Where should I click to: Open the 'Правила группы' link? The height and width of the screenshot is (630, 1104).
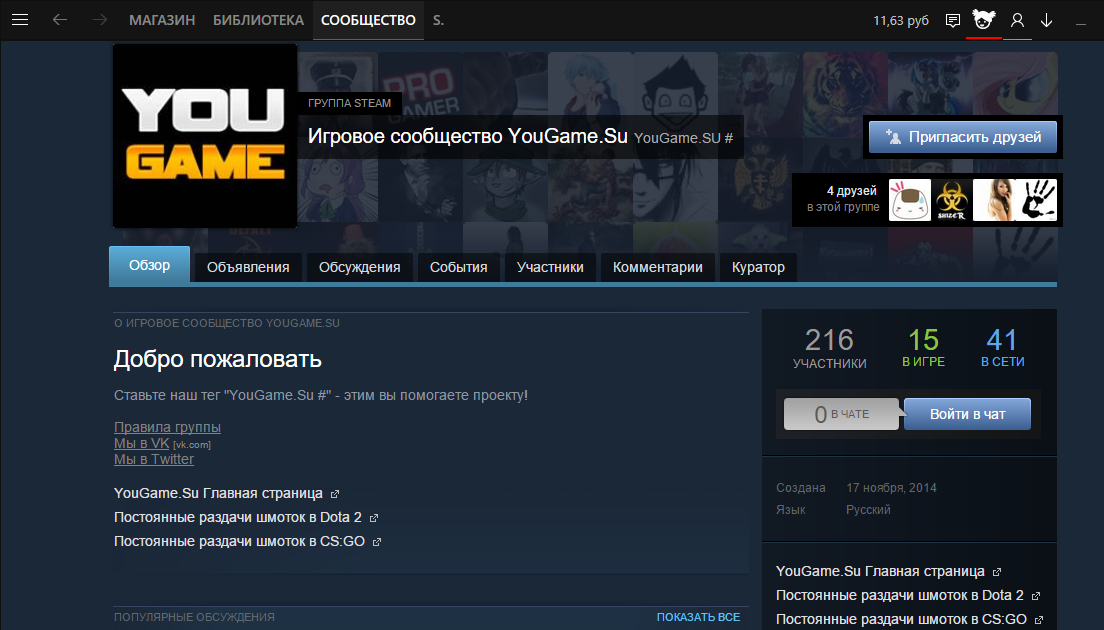click(x=168, y=427)
